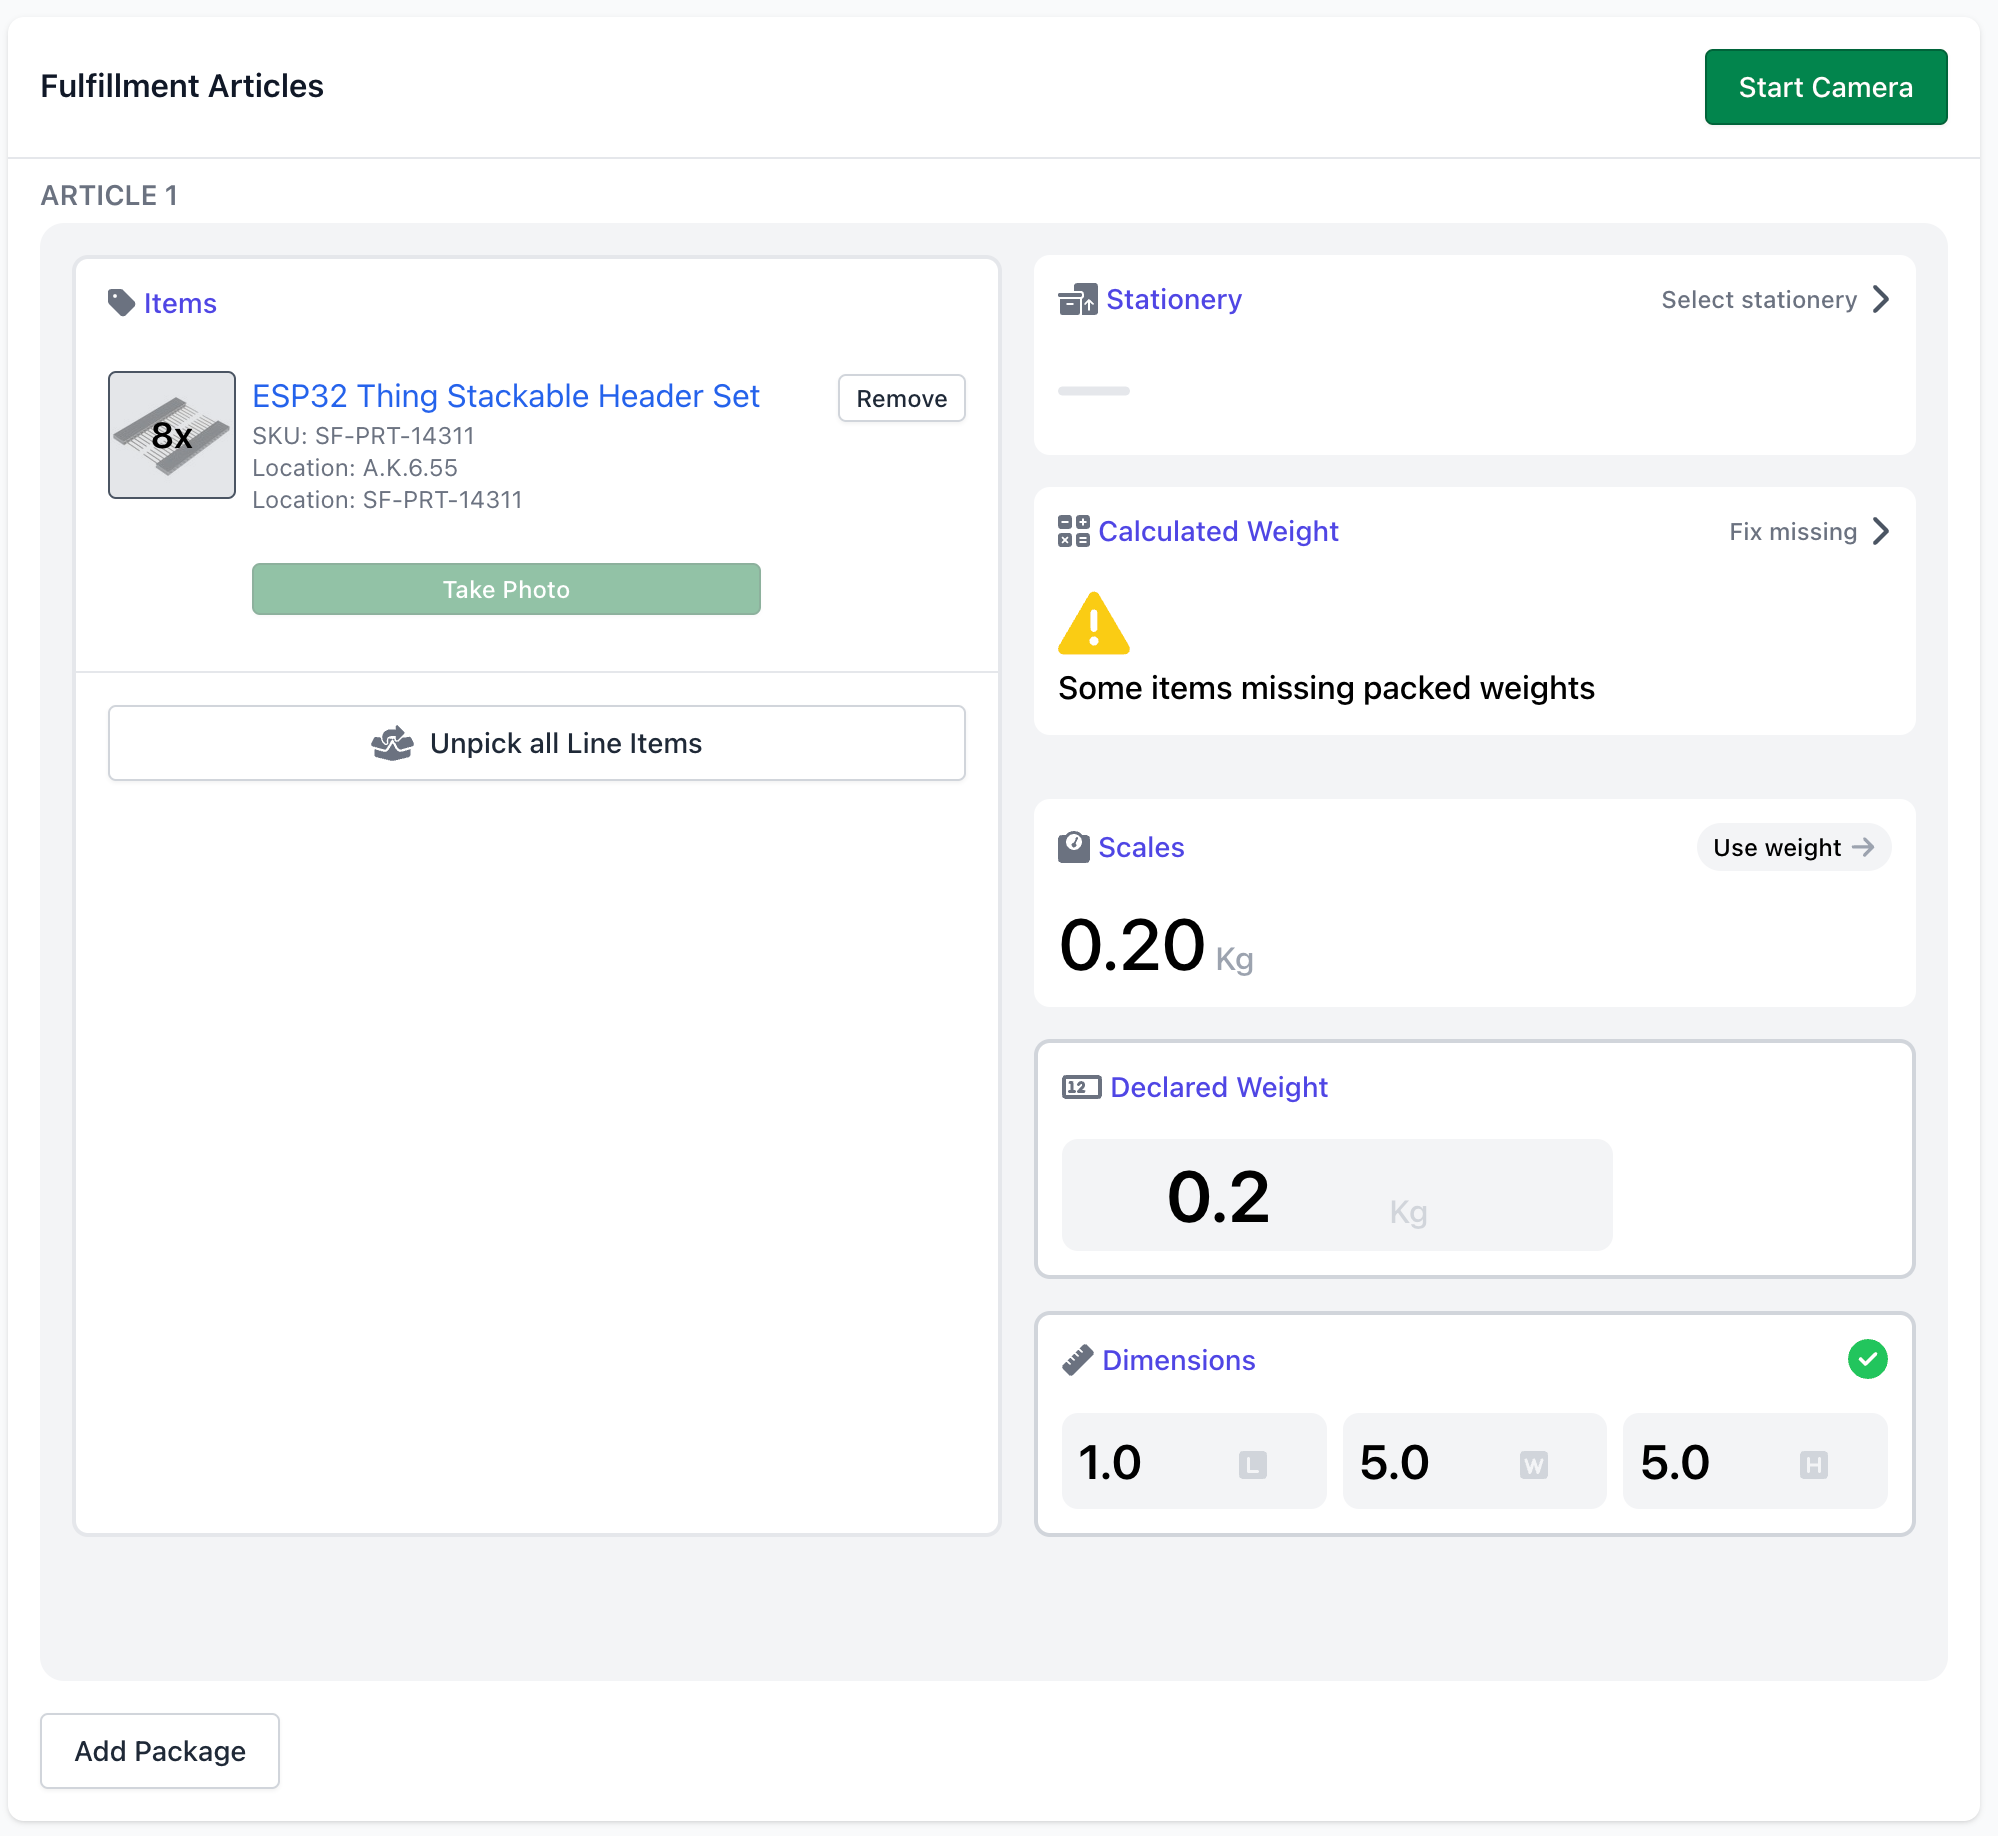
Task: Start the camera
Action: [x=1825, y=87]
